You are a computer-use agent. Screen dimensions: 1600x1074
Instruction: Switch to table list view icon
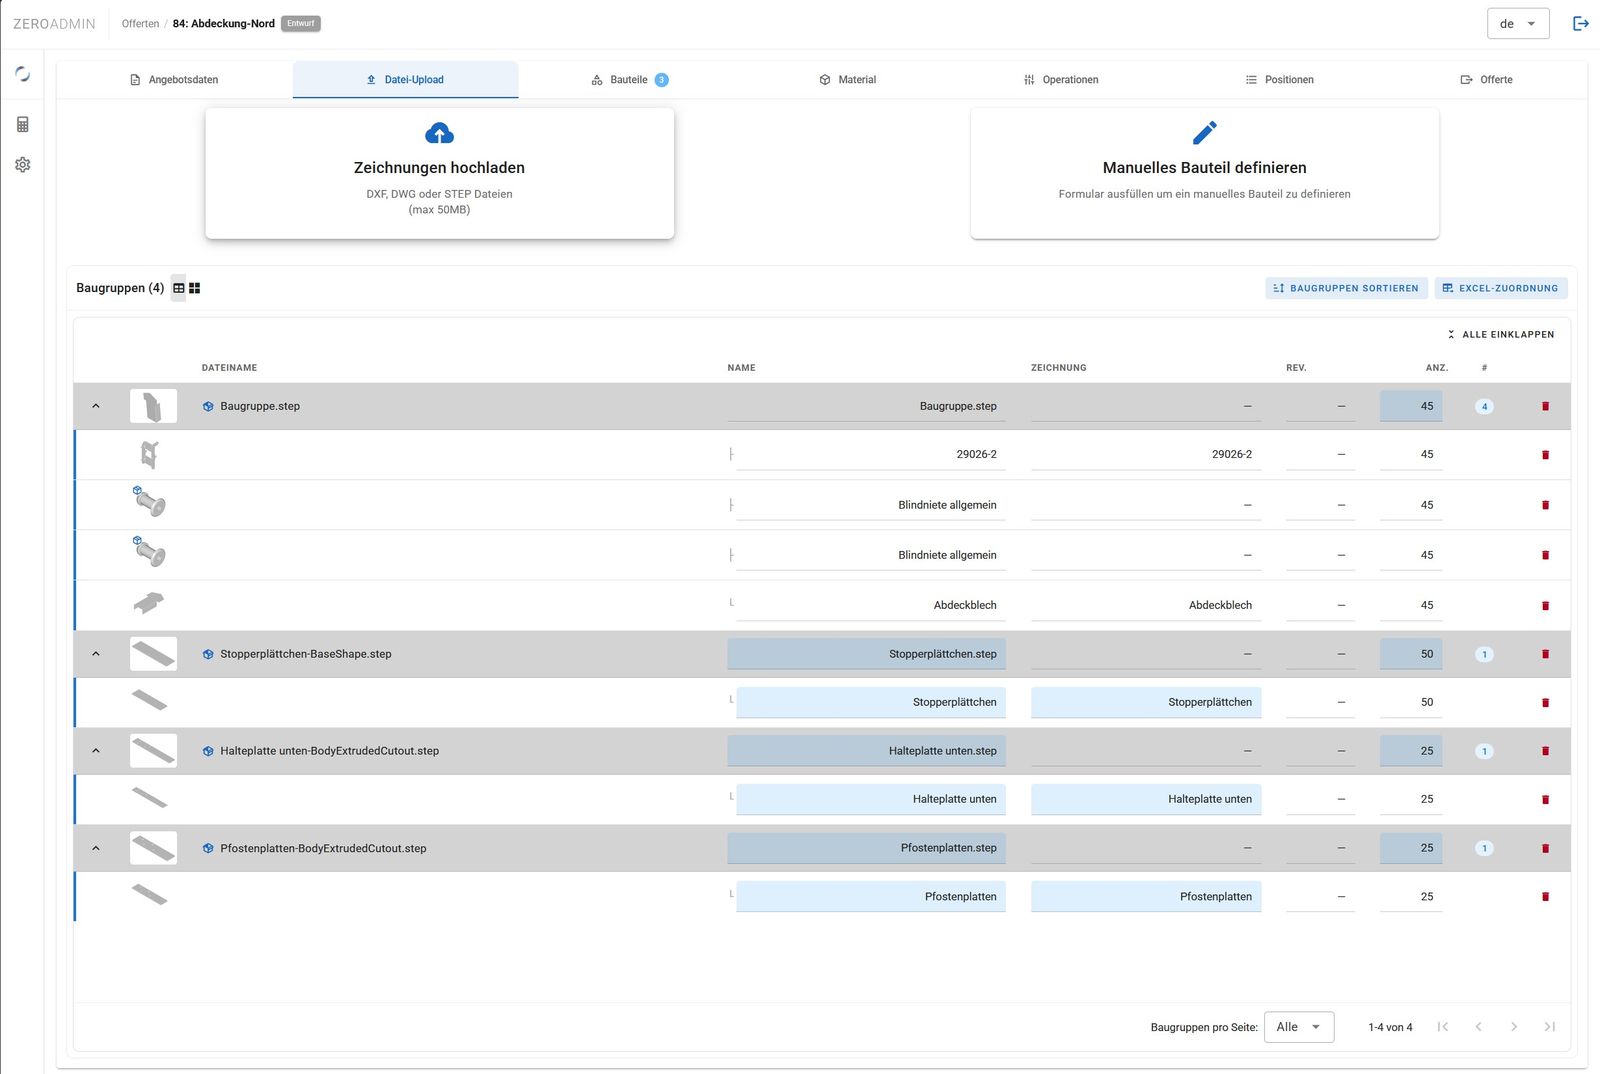[179, 288]
